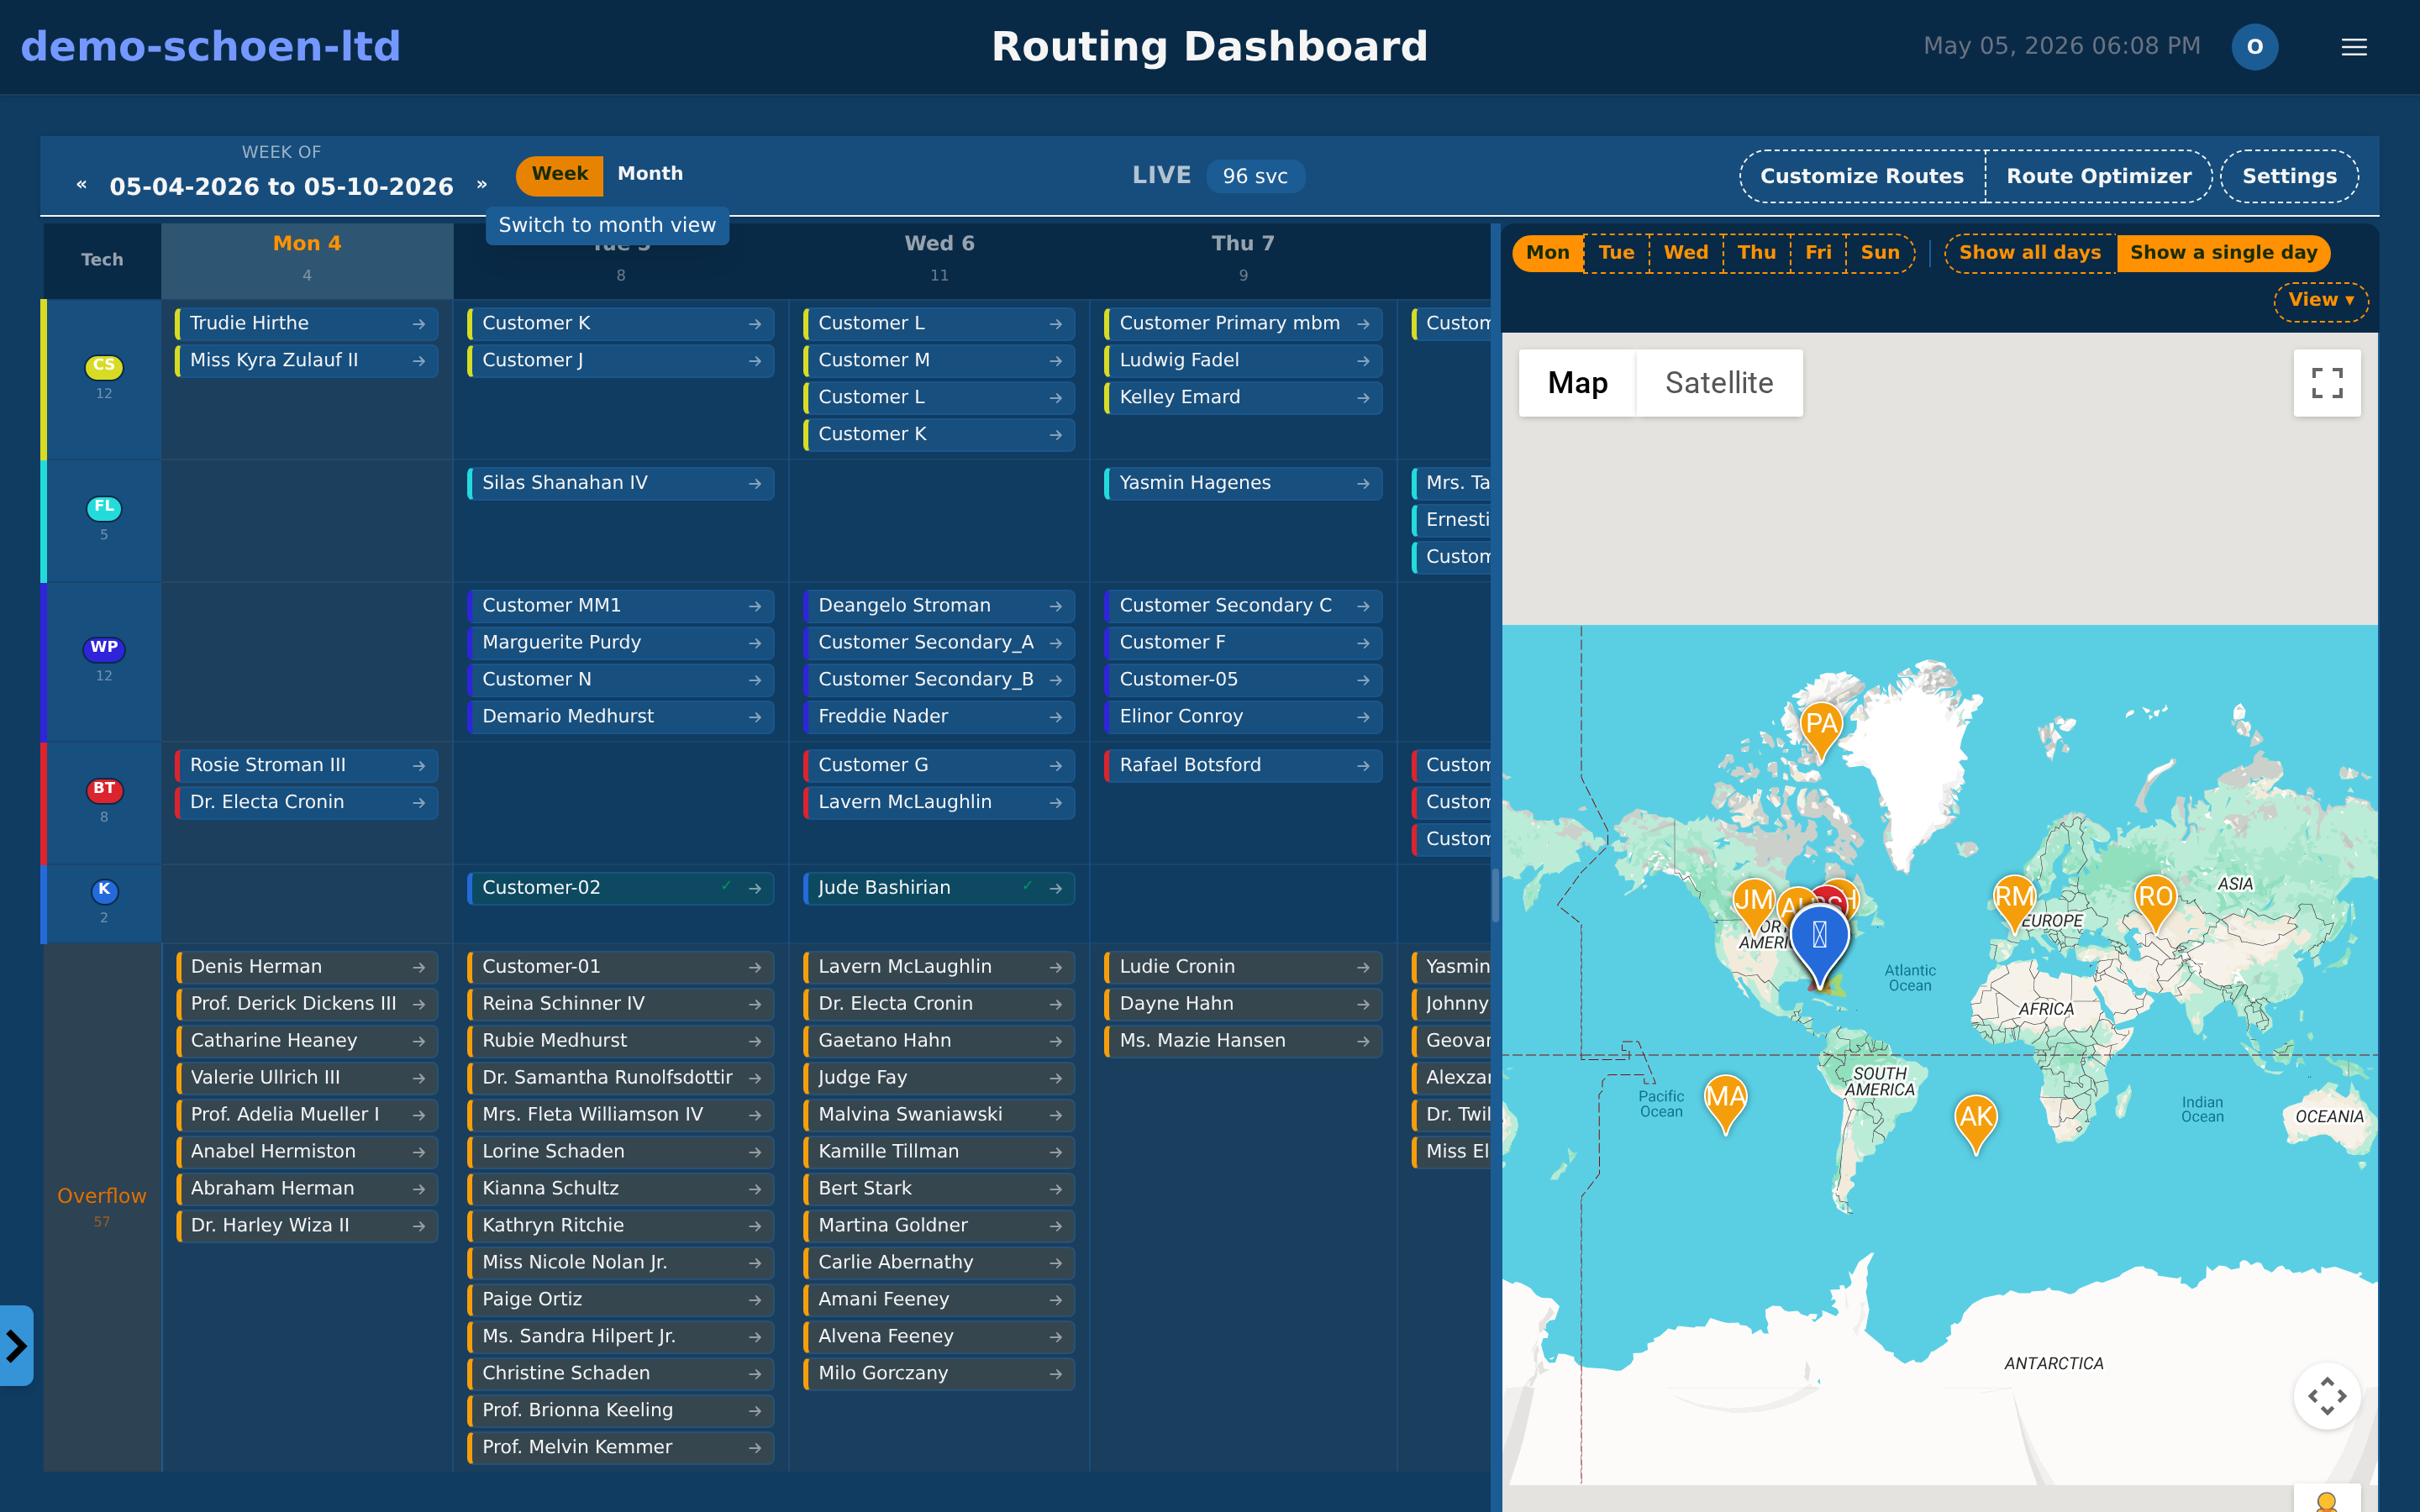The width and height of the screenshot is (2420, 1512).
Task: Open Ms. Mazie Hansen overflow job
Action: coord(1243,1041)
